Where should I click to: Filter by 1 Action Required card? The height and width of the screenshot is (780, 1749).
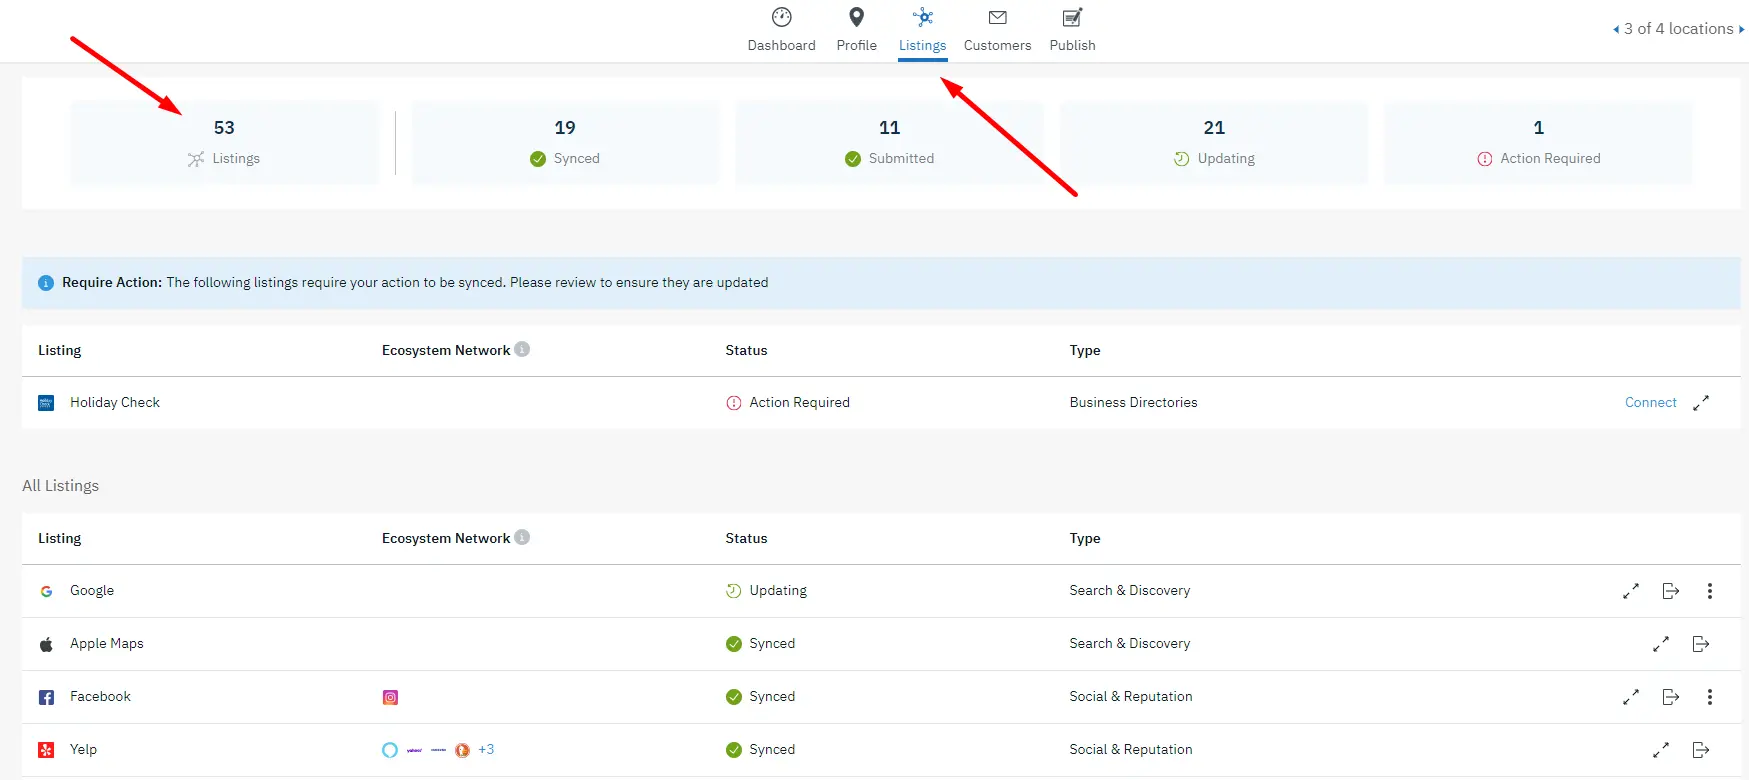[1538, 142]
